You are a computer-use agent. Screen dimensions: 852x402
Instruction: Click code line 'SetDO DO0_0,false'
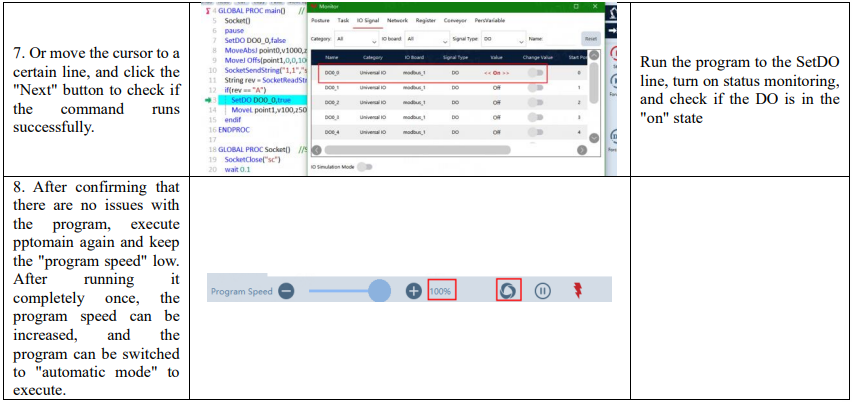[255, 41]
